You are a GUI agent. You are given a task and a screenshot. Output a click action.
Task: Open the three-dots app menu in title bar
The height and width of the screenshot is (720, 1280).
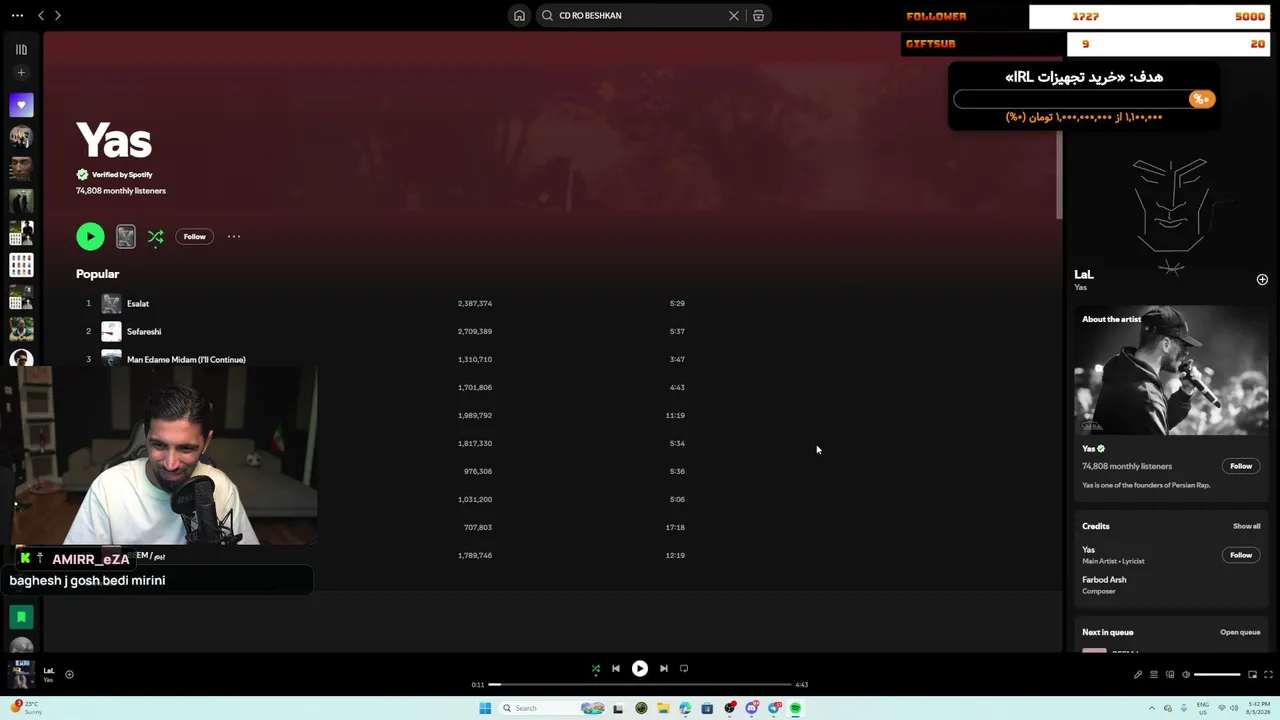tap(17, 16)
